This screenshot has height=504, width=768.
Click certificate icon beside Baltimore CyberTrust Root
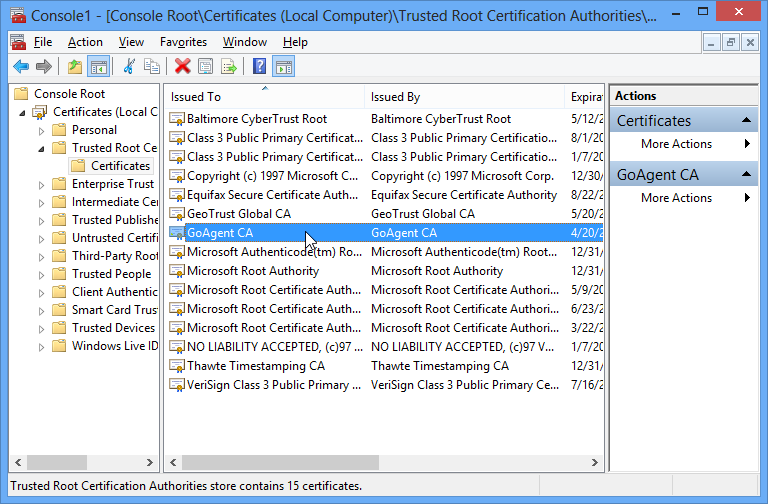click(176, 119)
